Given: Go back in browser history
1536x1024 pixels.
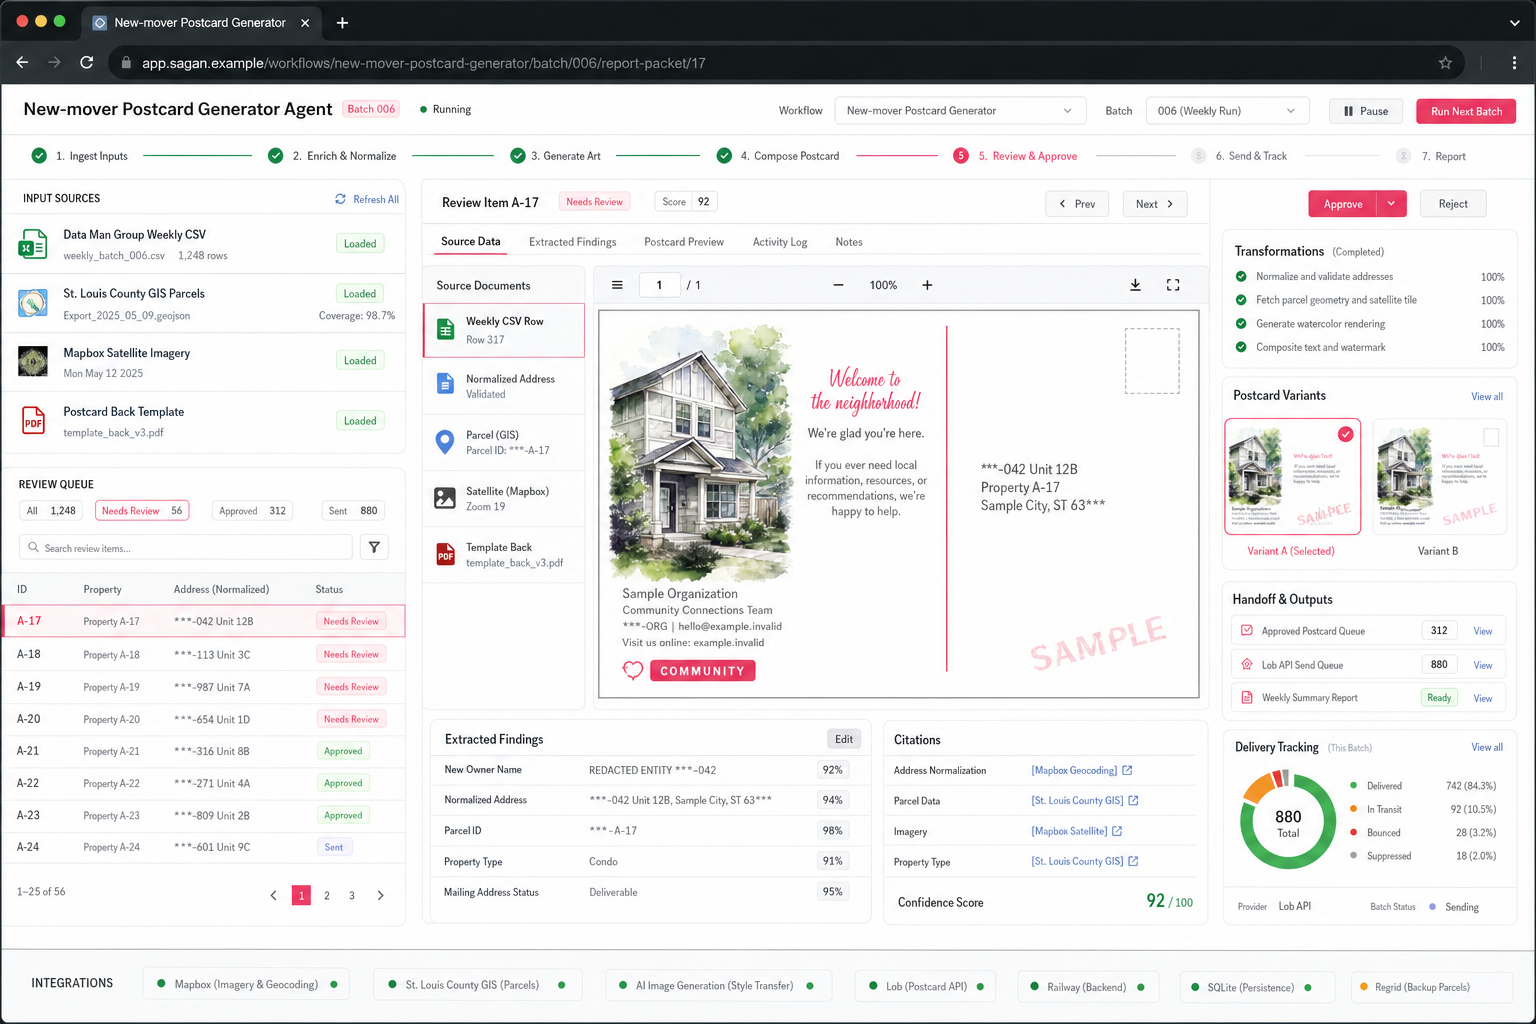Looking at the screenshot, I should pos(22,63).
